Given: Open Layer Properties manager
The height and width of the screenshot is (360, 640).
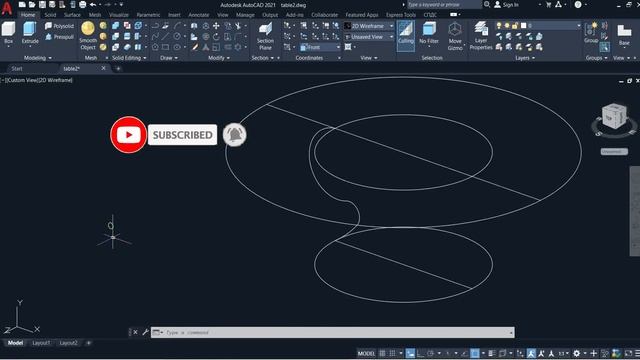Looking at the screenshot, I should (481, 36).
